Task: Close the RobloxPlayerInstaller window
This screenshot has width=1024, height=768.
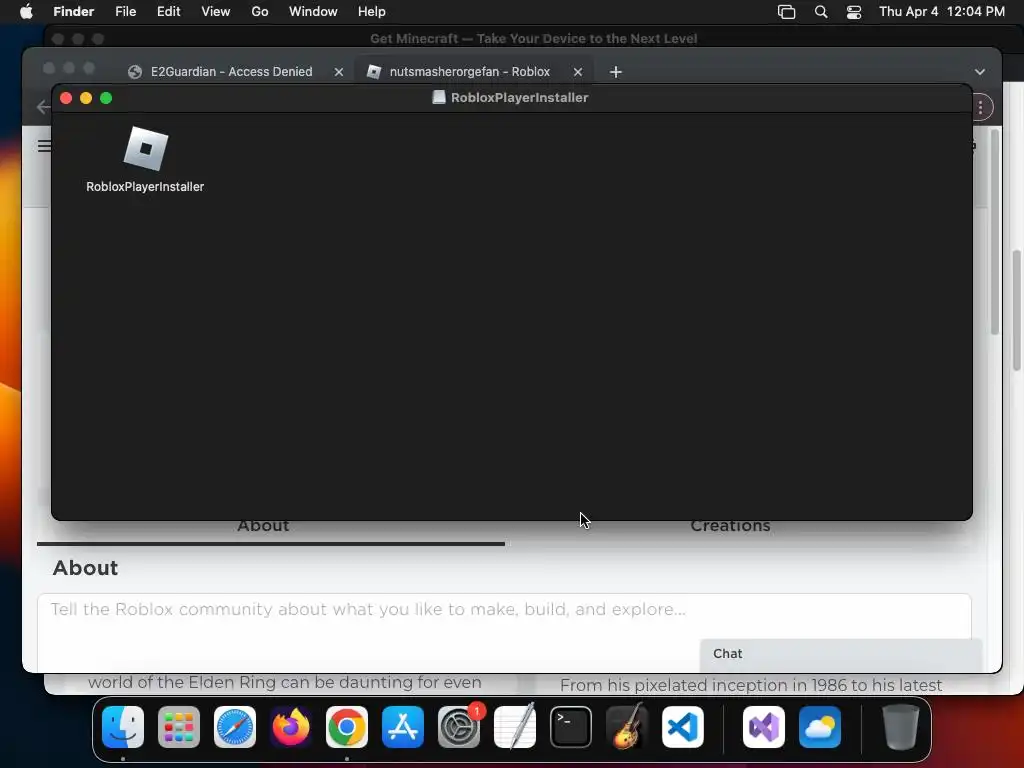Action: click(66, 98)
